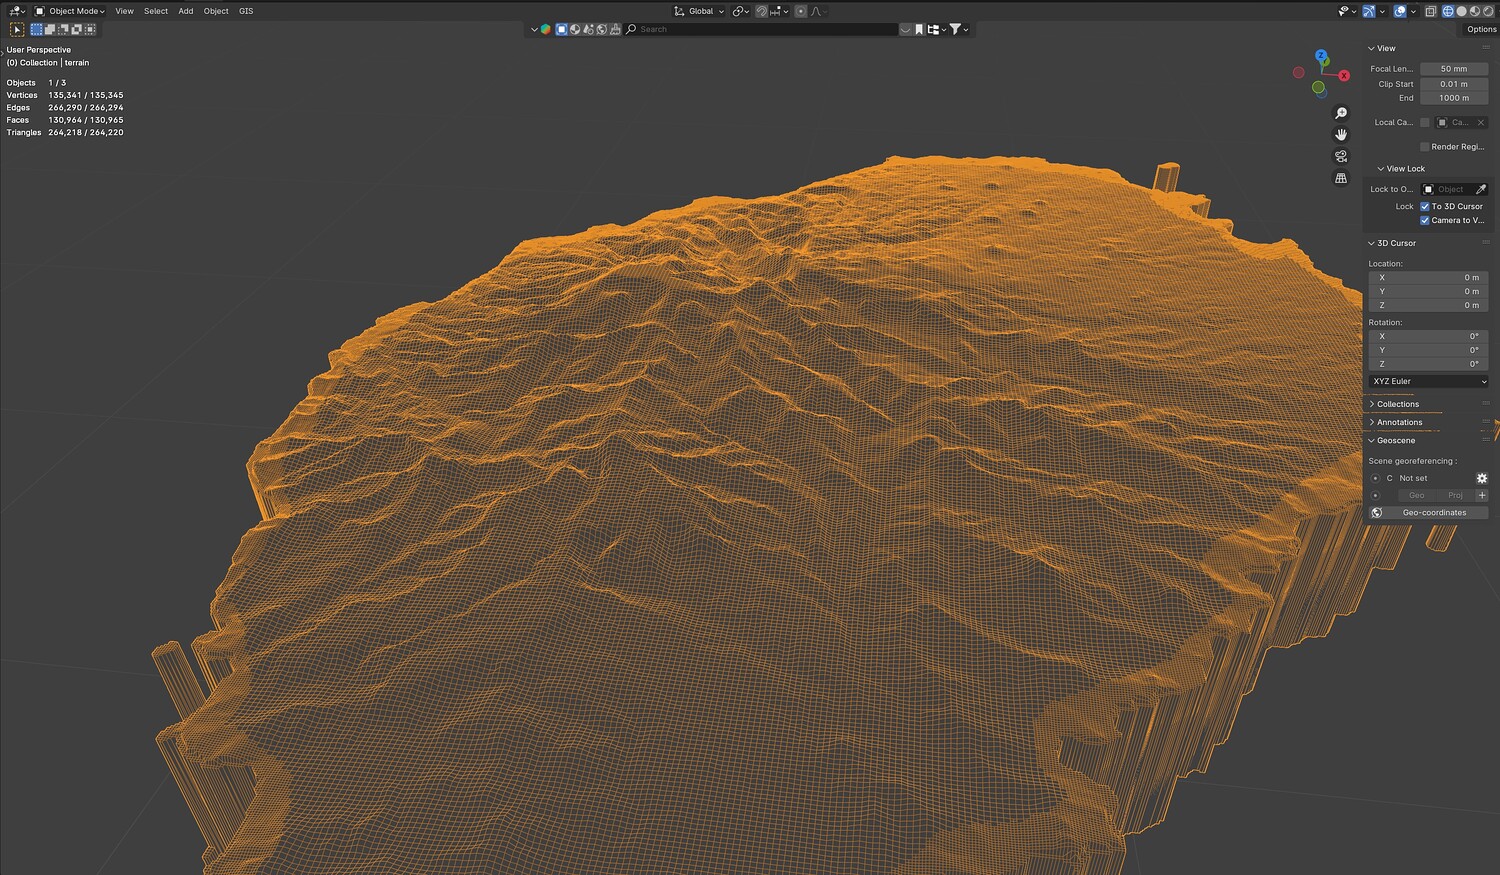Open the View menu
Image resolution: width=1500 pixels, height=875 pixels.
(x=124, y=11)
